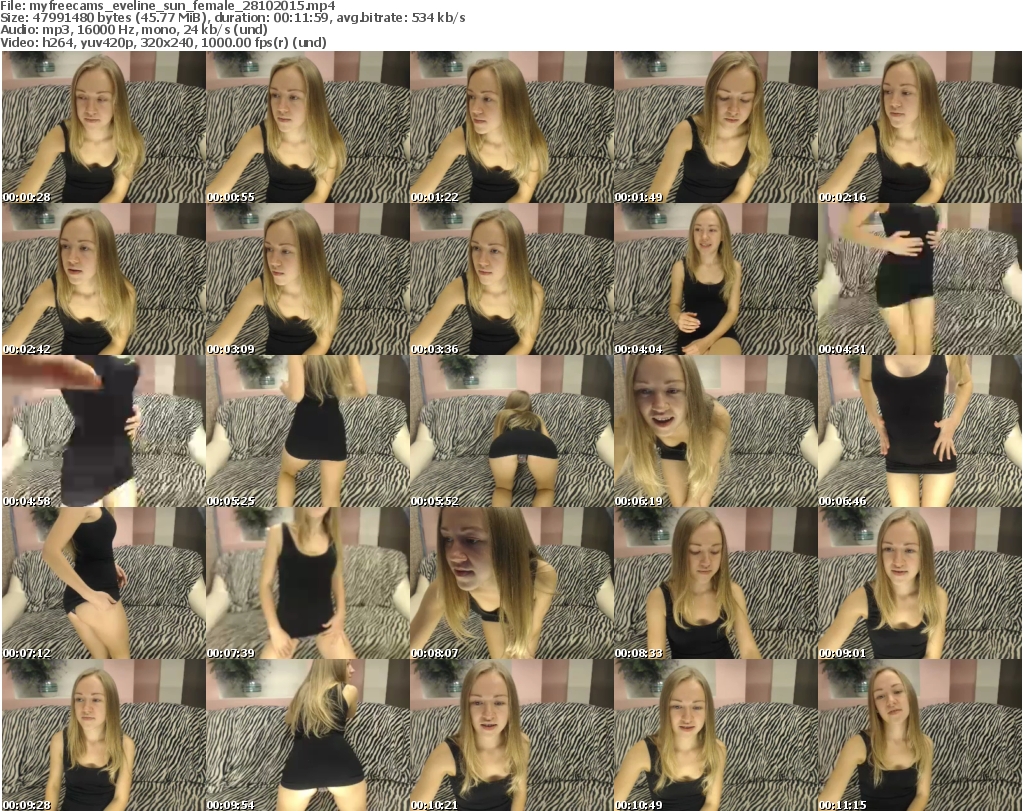Open the thumbnail stamped 00:09:54
1024x811 pixels.
pos(308,735)
